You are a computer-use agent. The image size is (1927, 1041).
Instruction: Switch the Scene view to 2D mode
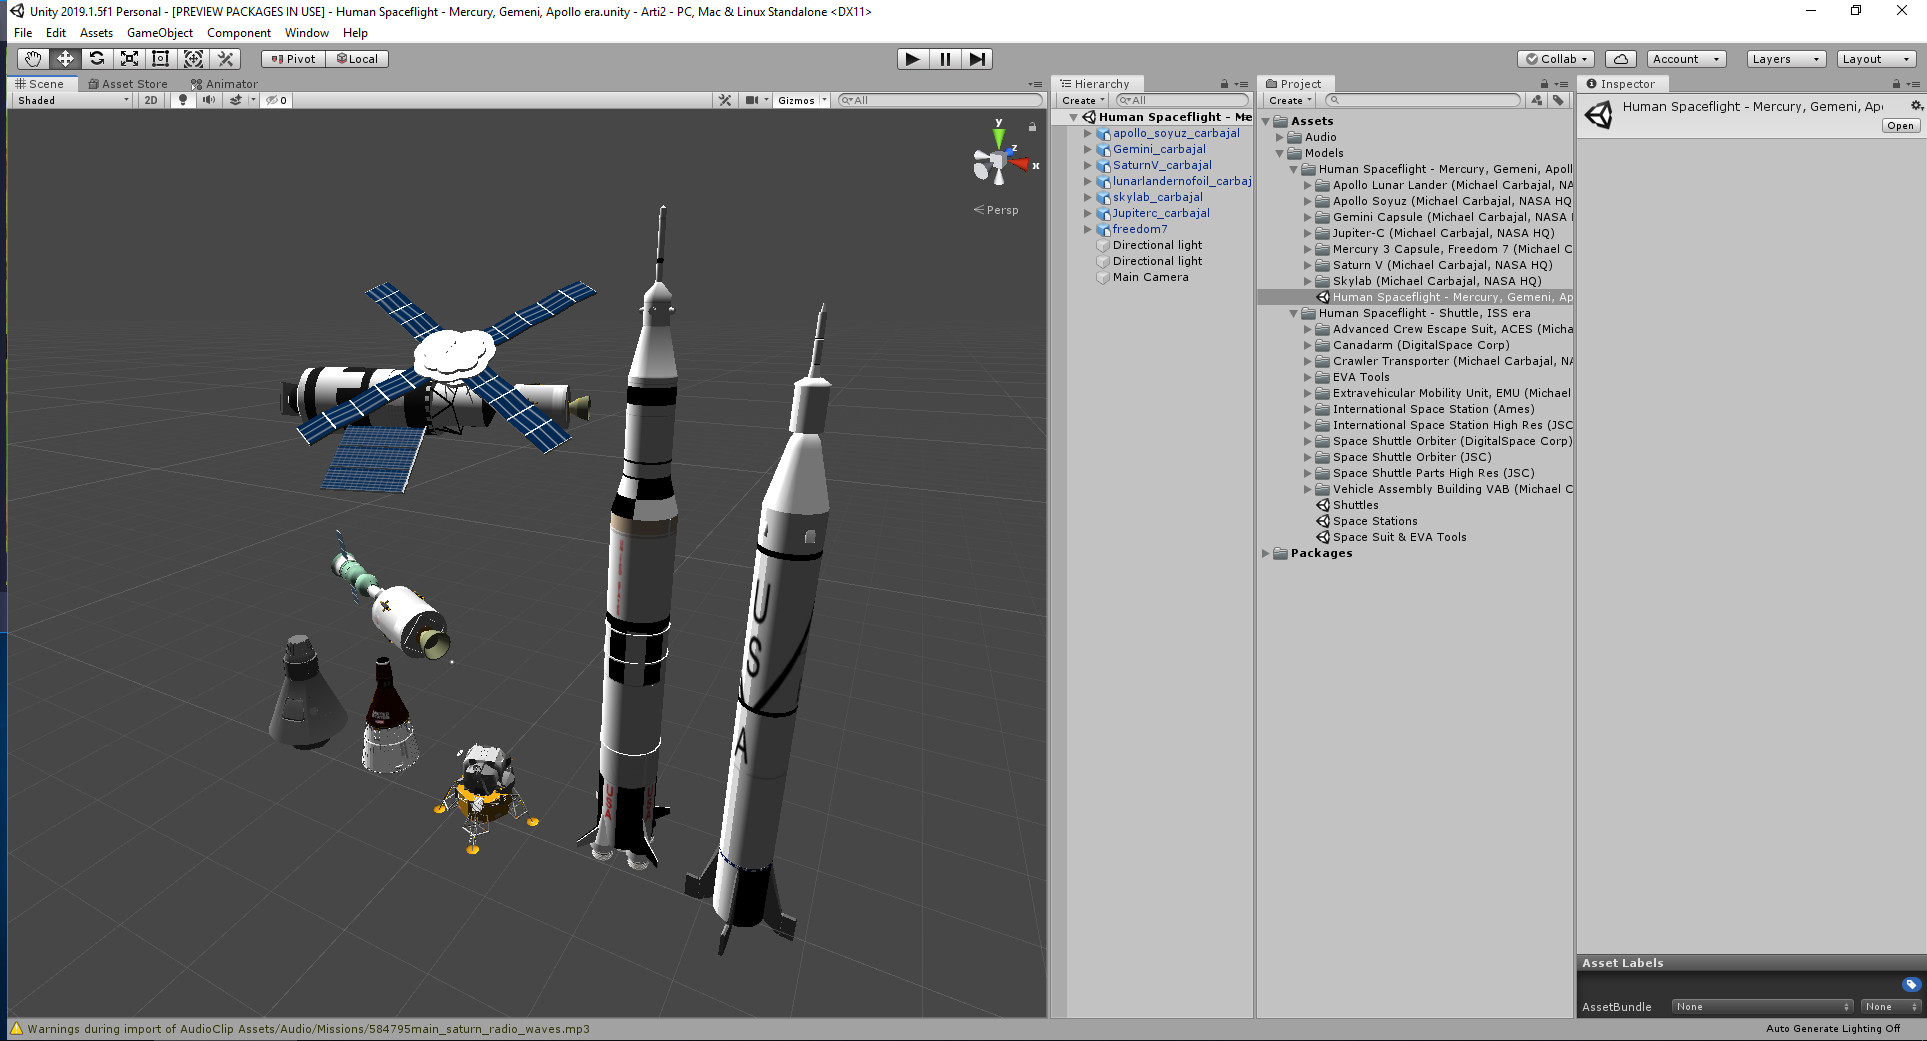click(x=150, y=100)
